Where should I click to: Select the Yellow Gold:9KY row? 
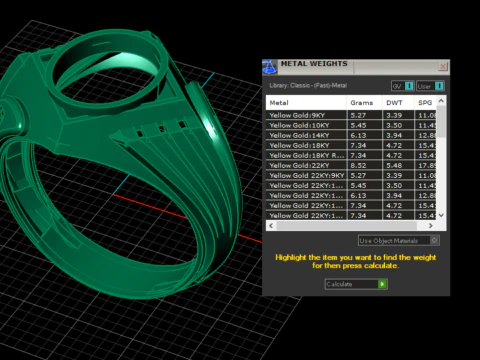tap(351, 115)
